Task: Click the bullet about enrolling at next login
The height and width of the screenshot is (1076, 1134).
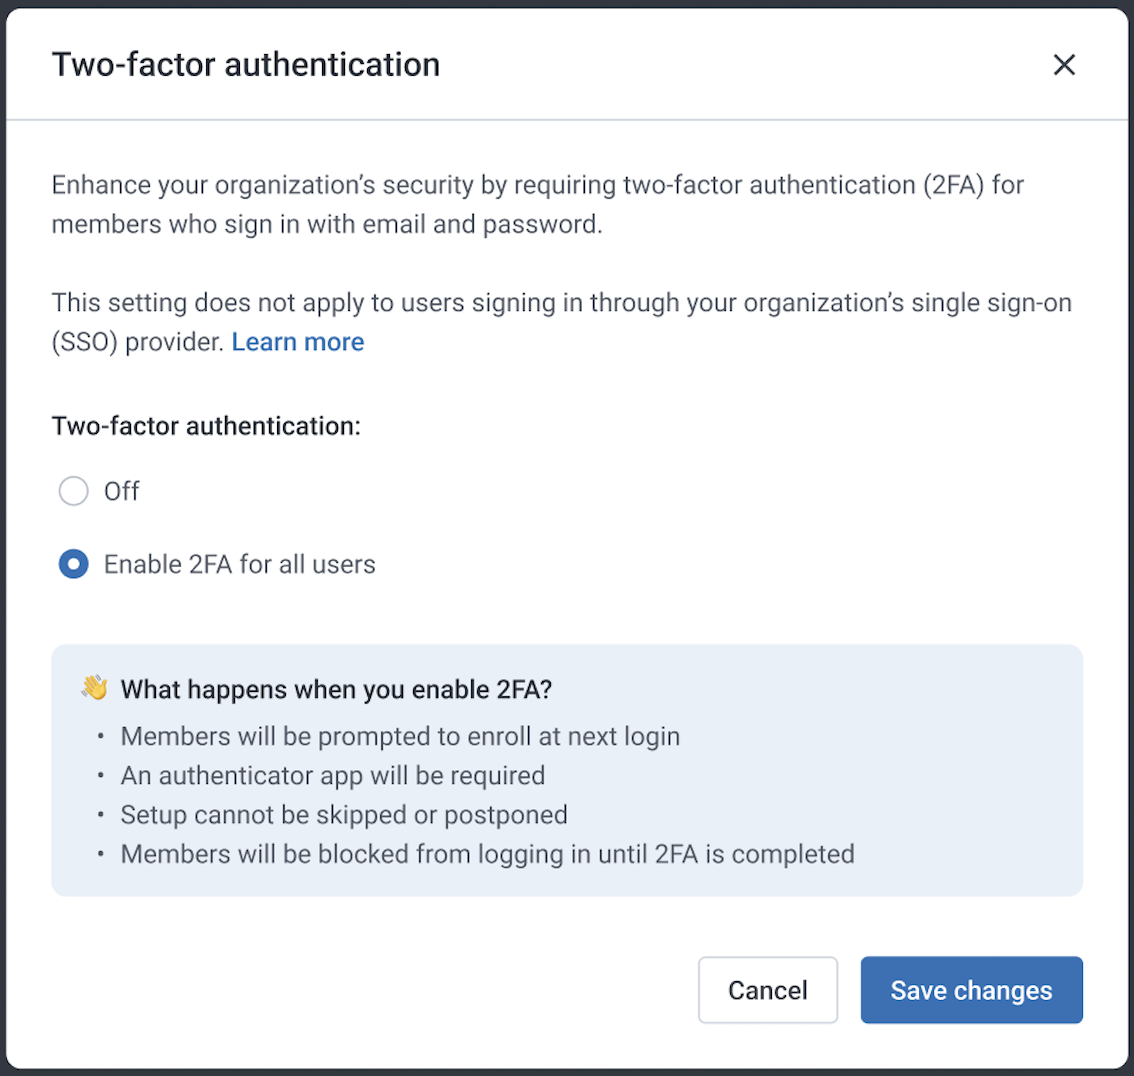Action: 401,736
